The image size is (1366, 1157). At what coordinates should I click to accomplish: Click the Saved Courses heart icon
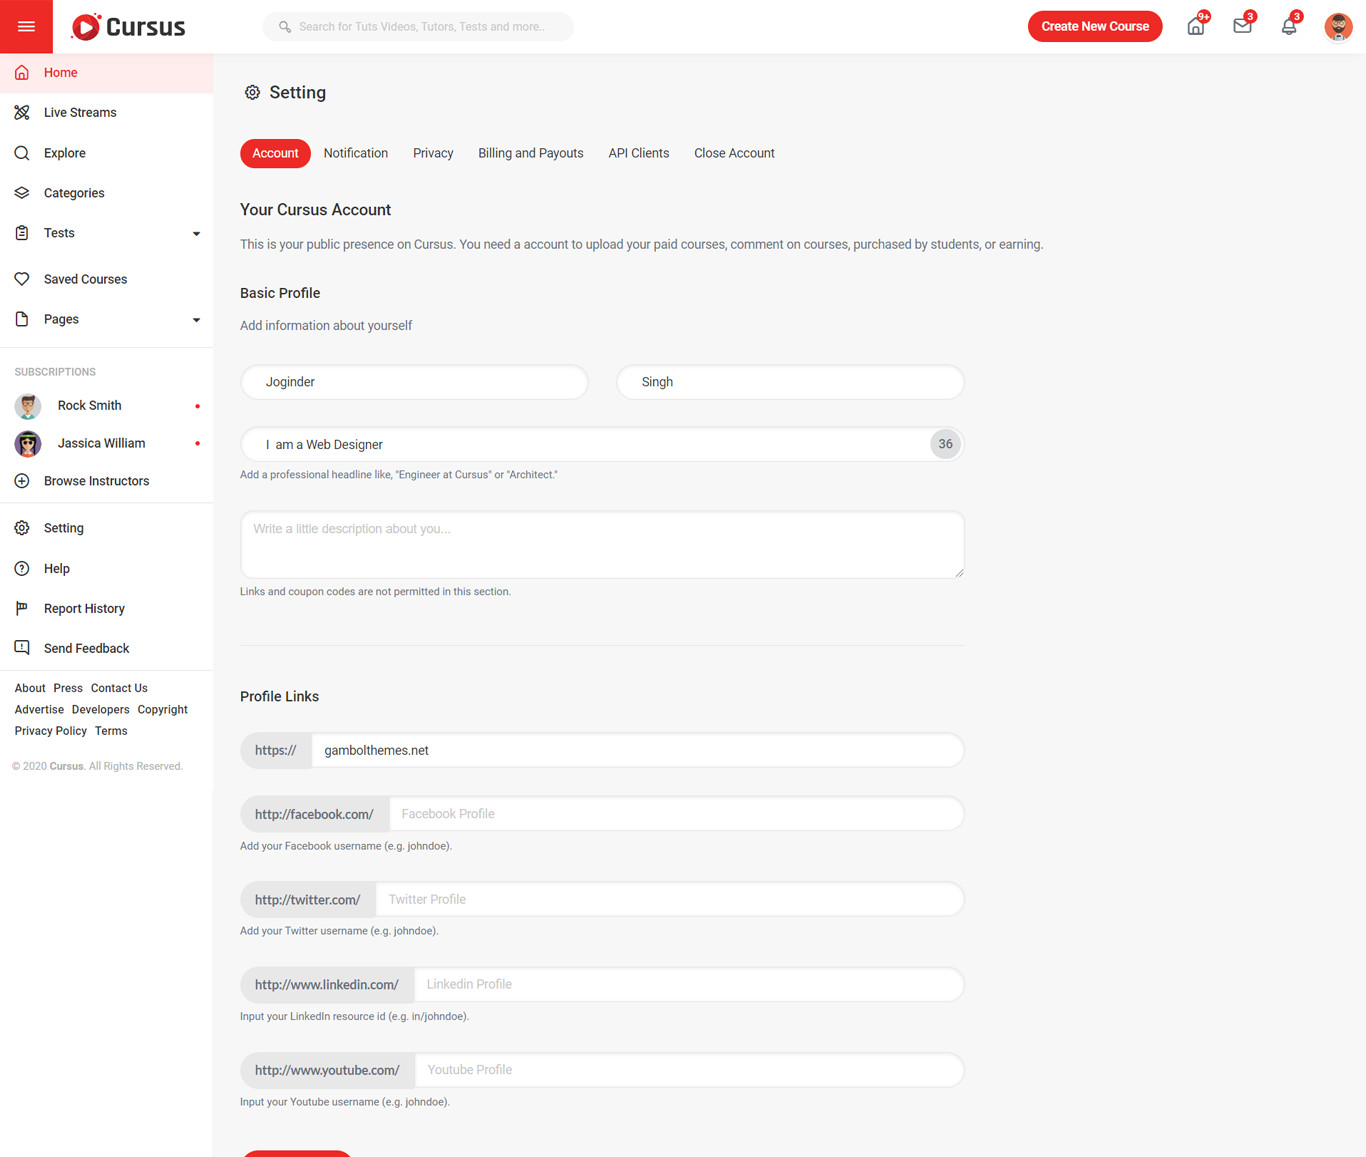pyautogui.click(x=22, y=279)
